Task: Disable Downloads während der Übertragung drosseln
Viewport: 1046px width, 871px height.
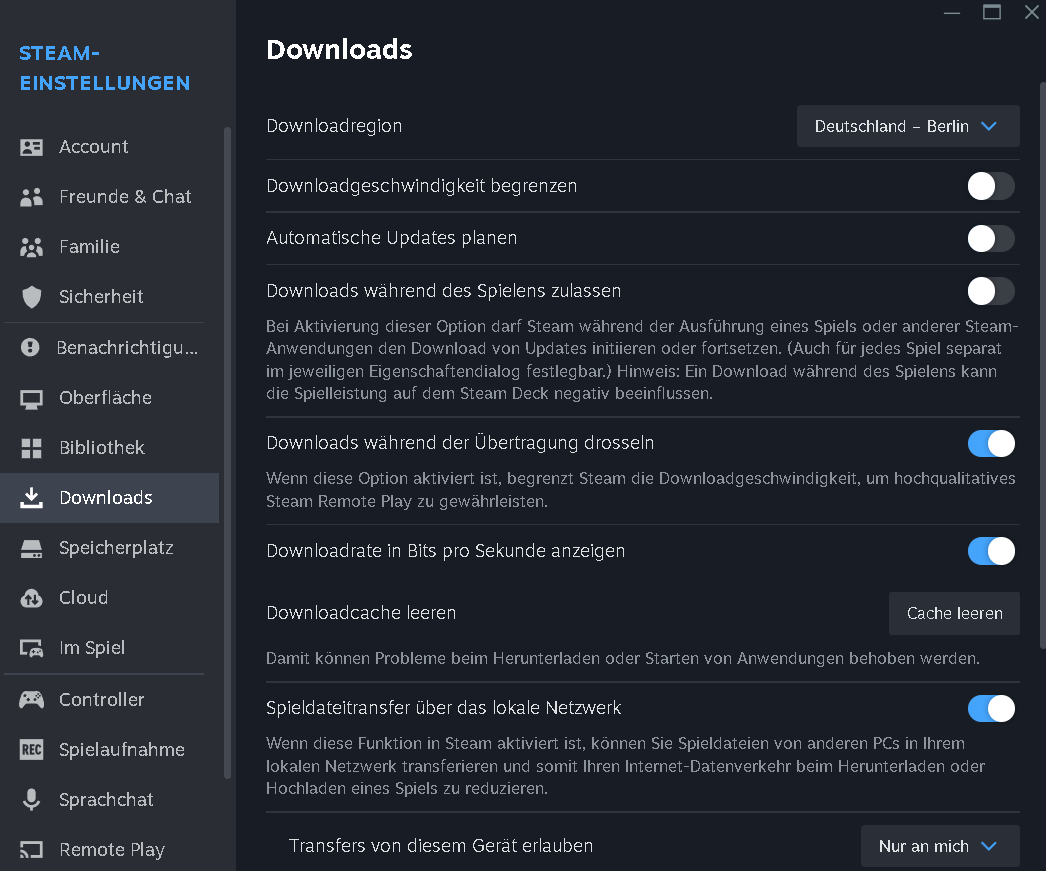Action: [991, 444]
